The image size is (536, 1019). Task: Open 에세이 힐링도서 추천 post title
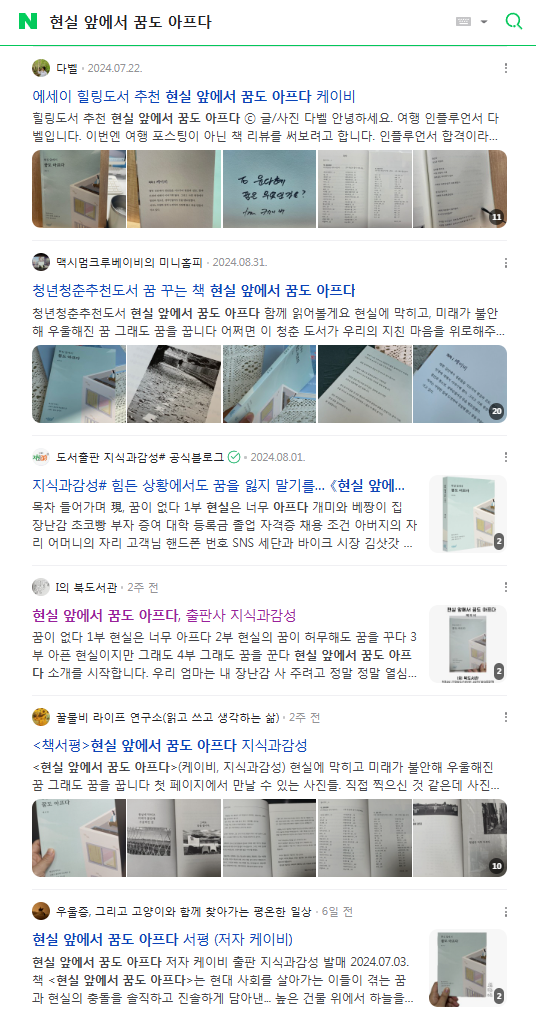(194, 97)
